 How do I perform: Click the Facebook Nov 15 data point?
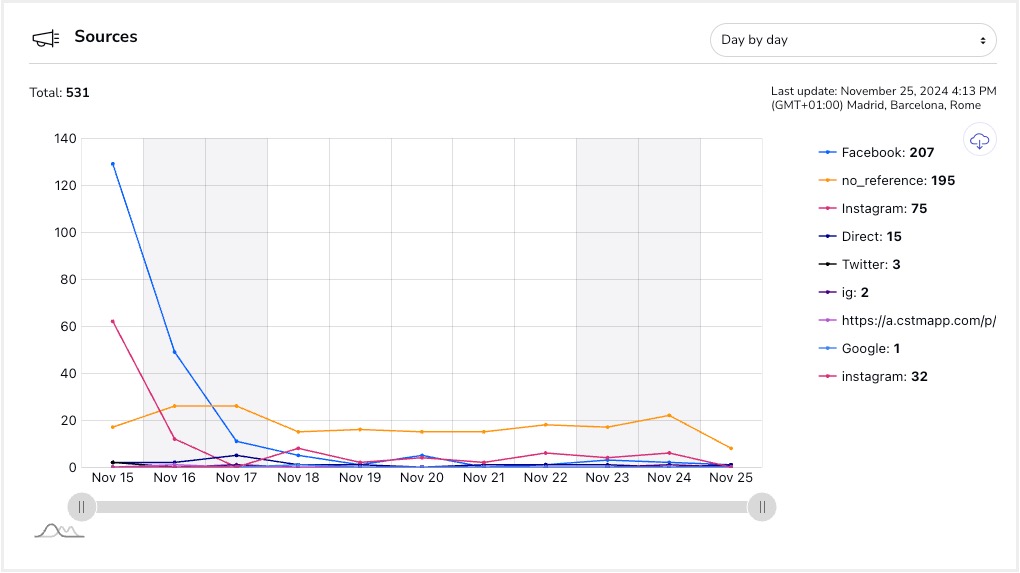point(113,164)
